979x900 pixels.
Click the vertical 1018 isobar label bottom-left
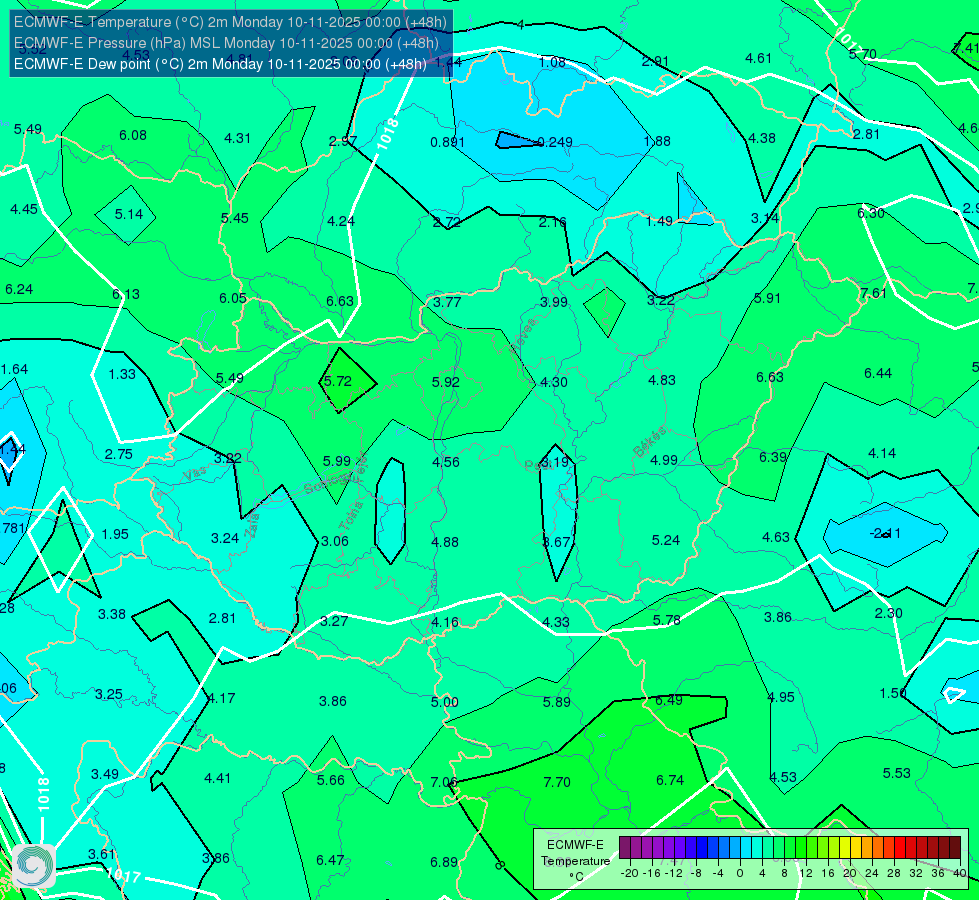pyautogui.click(x=44, y=794)
